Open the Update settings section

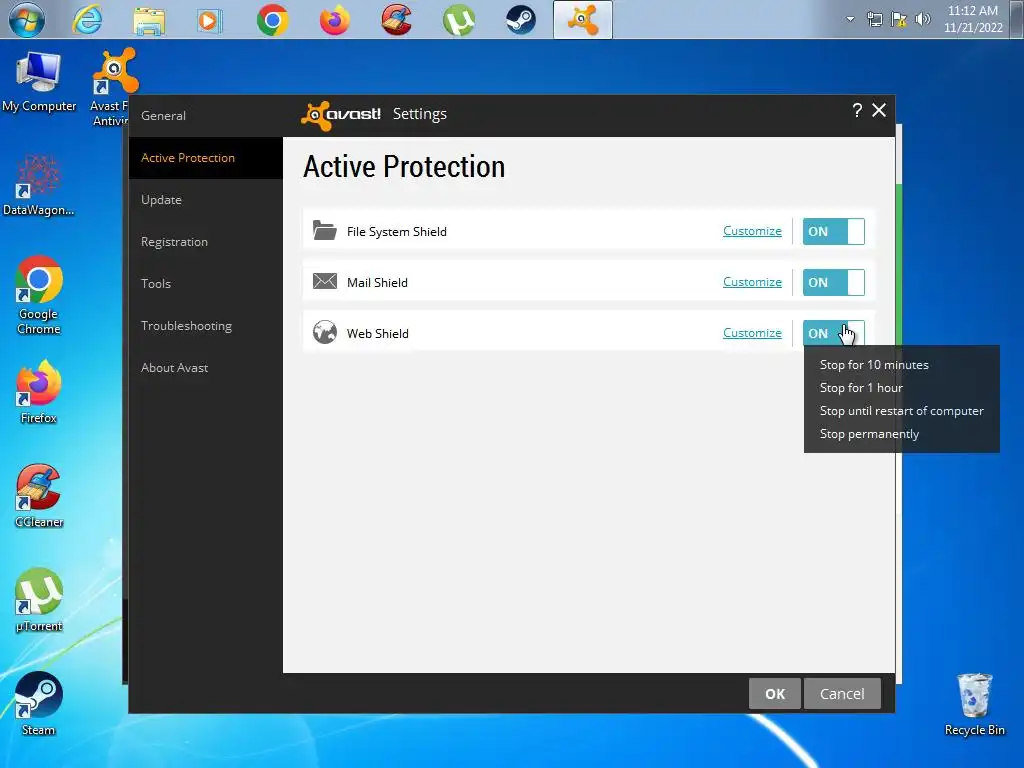(205, 200)
